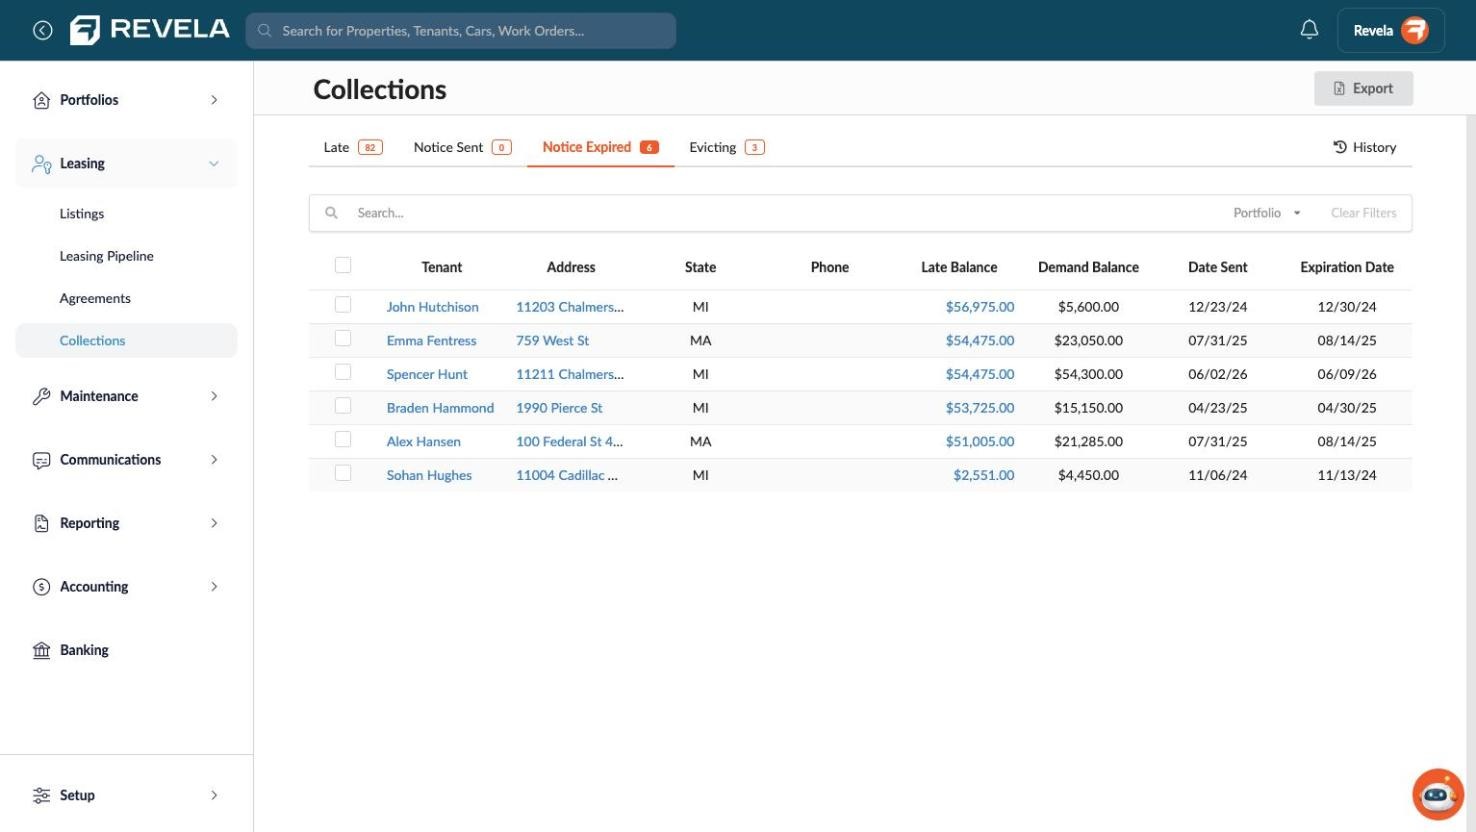Switch to the Notice Sent tab
The image size is (1476, 832).
462,147
